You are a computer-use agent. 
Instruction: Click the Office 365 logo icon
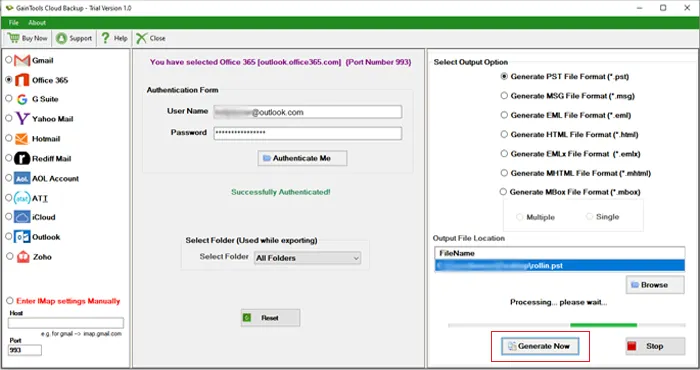coord(22,80)
